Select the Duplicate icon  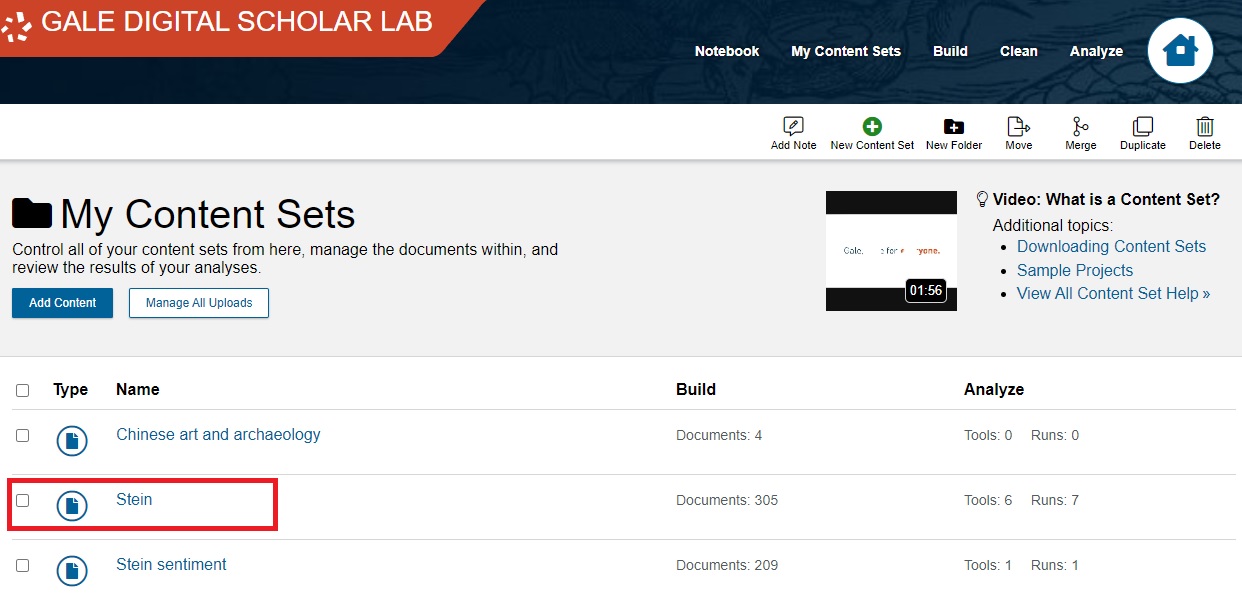click(1142, 127)
